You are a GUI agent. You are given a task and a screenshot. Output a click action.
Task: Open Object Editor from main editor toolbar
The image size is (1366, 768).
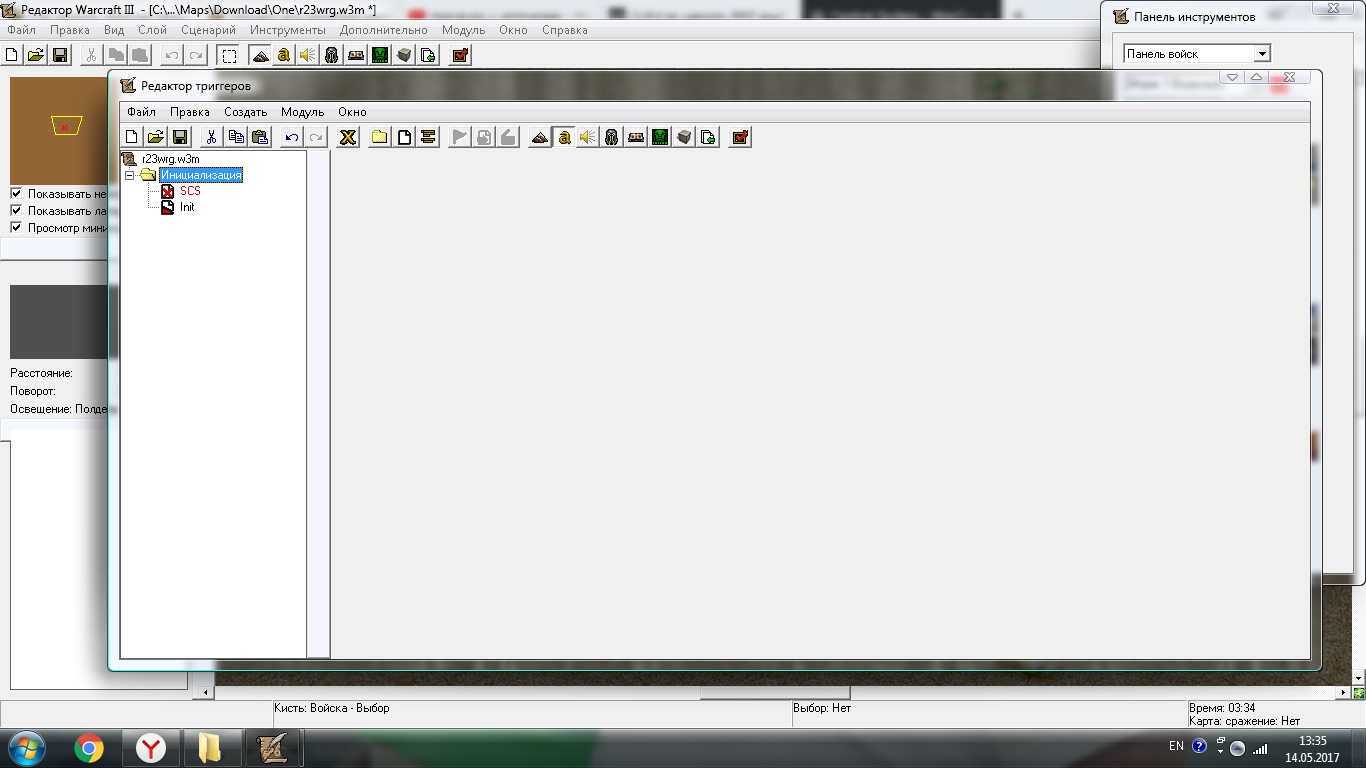(x=332, y=55)
